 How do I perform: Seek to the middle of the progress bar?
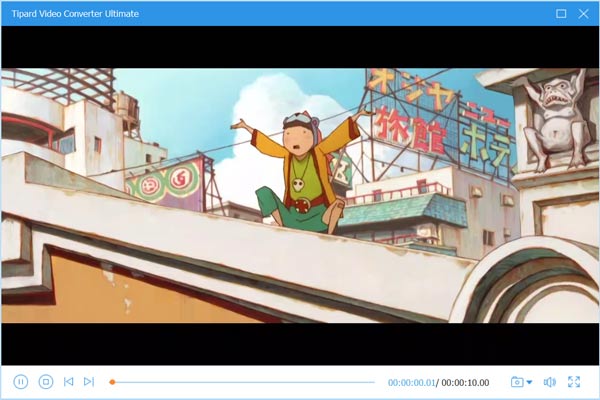click(x=242, y=382)
